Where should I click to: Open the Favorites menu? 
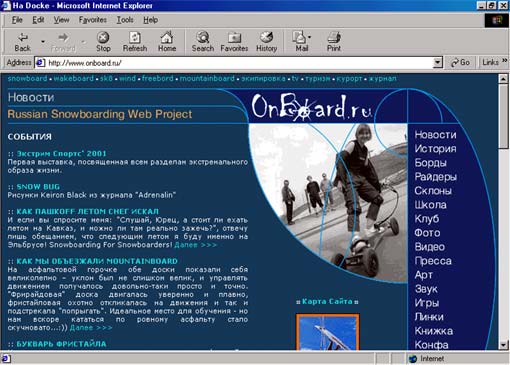click(x=92, y=20)
